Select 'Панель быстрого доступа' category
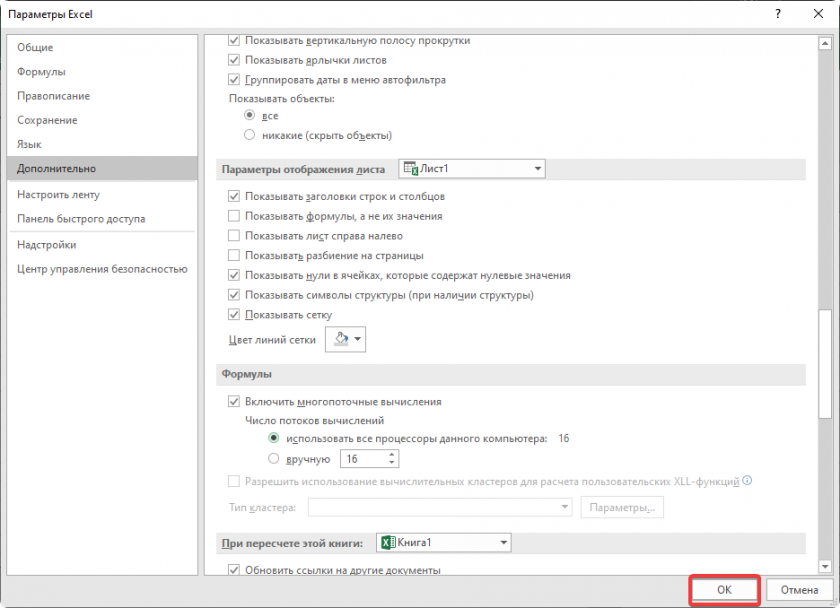Viewport: 840px width, 608px height. tap(81, 218)
